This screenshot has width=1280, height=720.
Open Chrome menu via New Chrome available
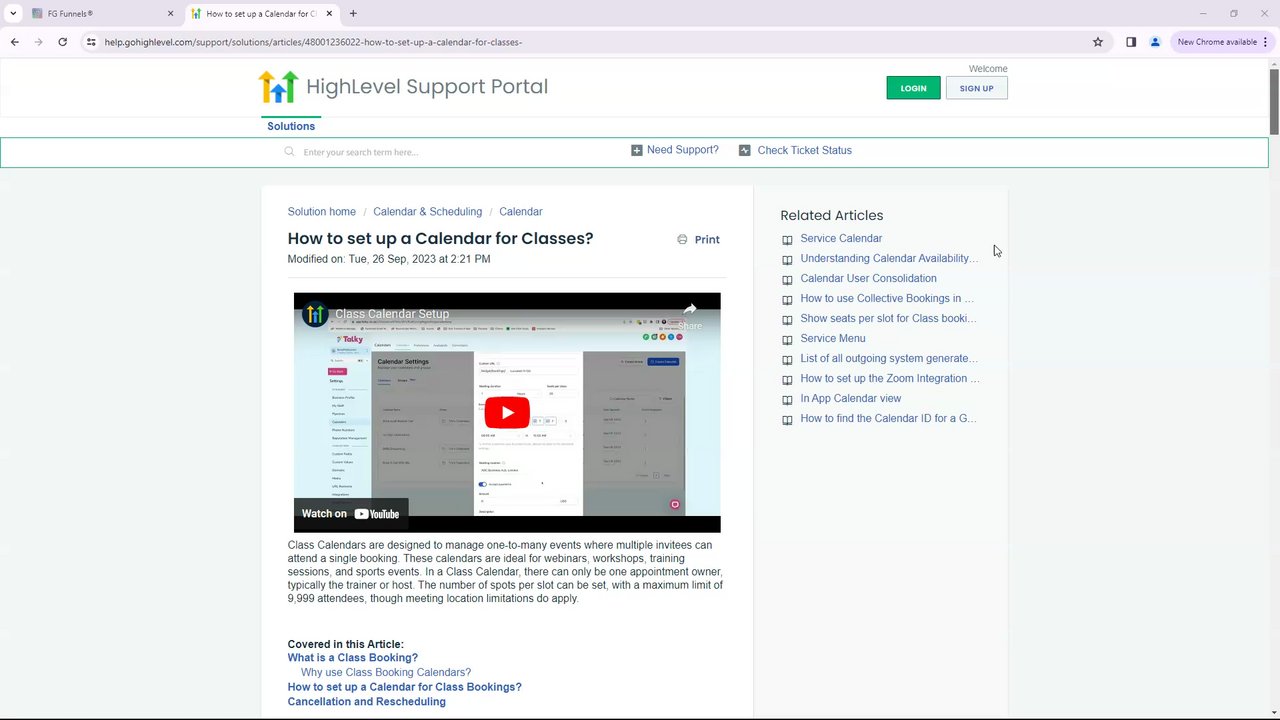(1222, 42)
